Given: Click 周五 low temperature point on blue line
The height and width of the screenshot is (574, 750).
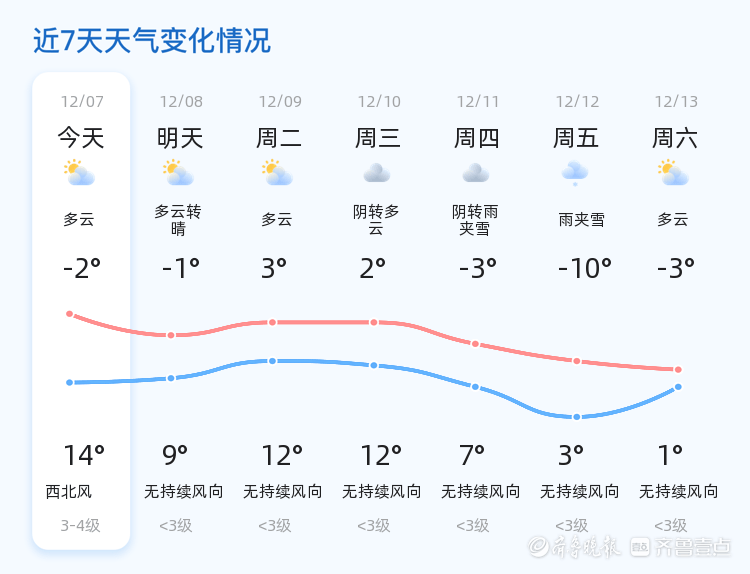Looking at the screenshot, I should pyautogui.click(x=577, y=416).
